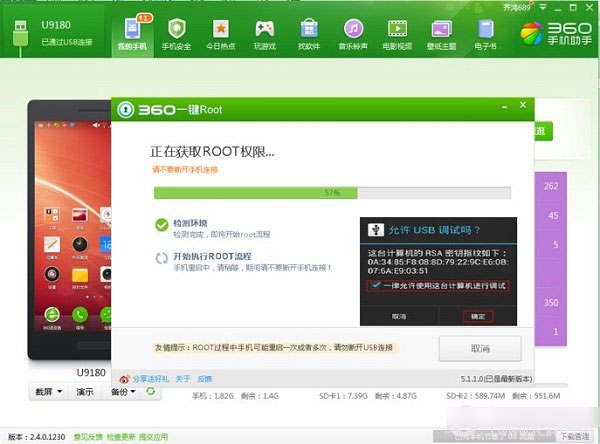Screen dimensions: 600x444
Task: Close the 360一键Root dialog
Action: pyautogui.click(x=523, y=105)
